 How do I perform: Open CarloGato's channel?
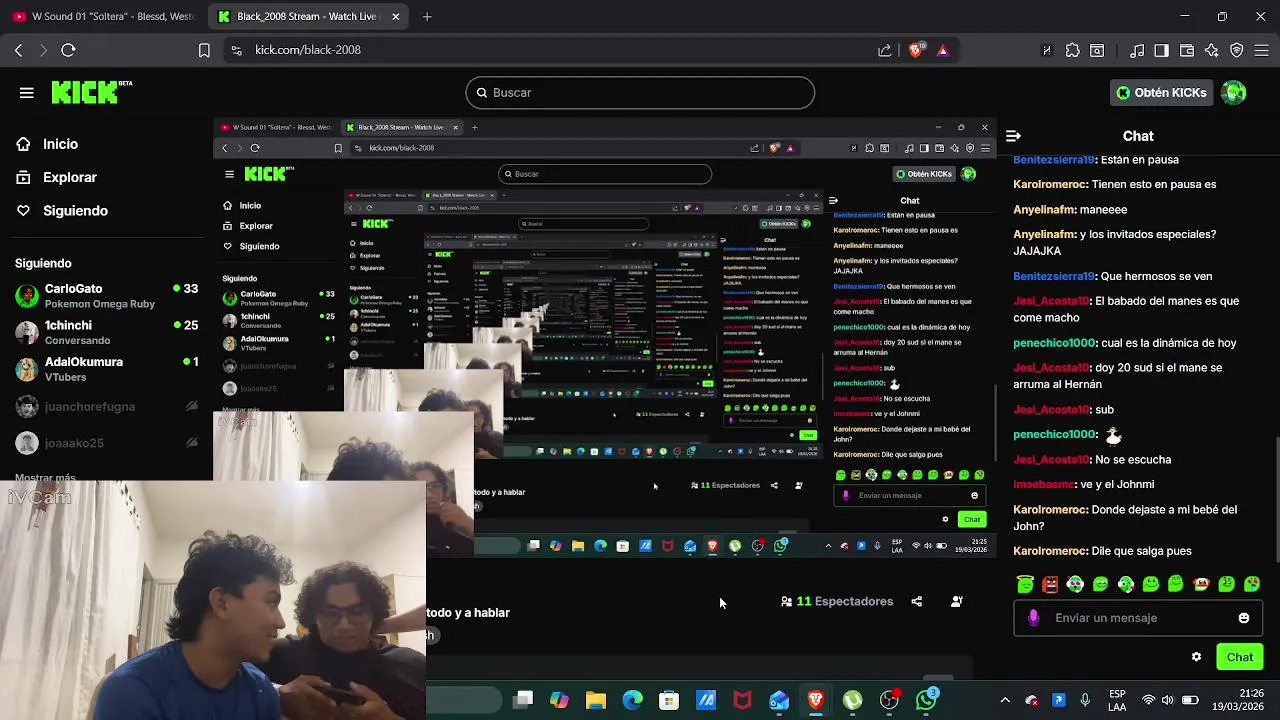tap(106, 296)
